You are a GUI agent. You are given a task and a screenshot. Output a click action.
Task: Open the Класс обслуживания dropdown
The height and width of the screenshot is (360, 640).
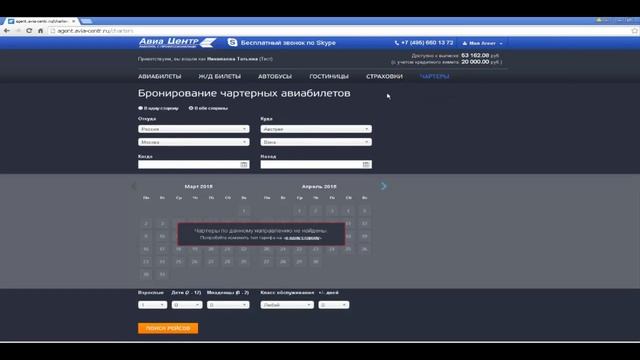point(287,305)
